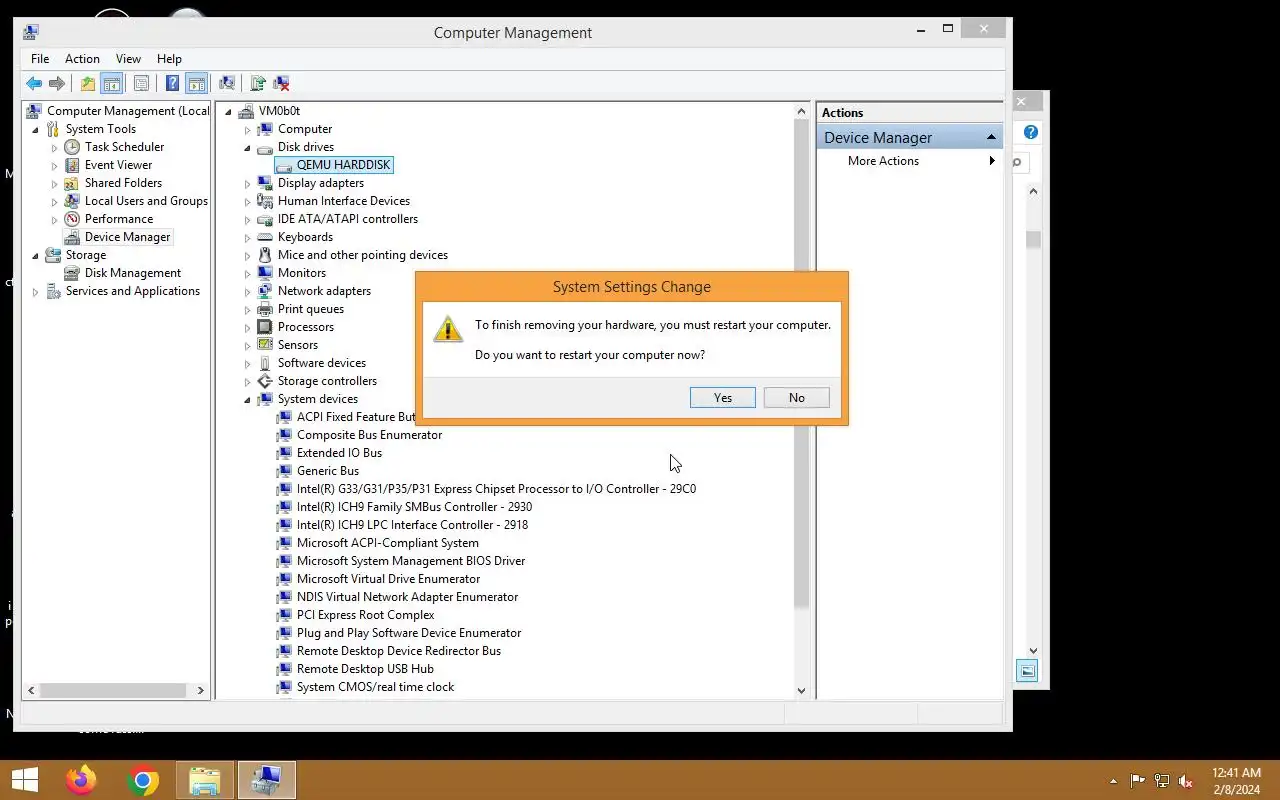Screen dimensions: 1280x800
Task: Open the File menu
Action: click(40, 59)
